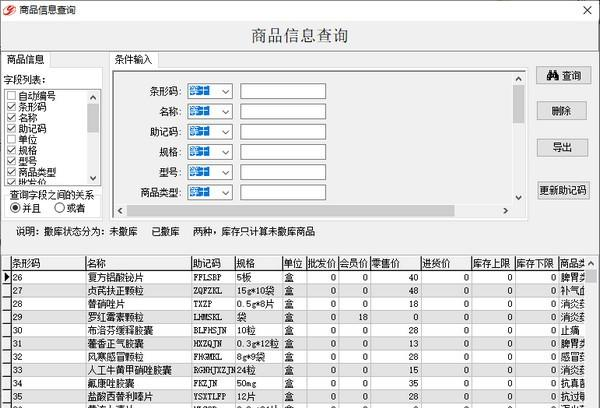Viewport: 600px width, 408px height.
Task: Uncheck the 名称 field checkbox
Action: (11, 117)
